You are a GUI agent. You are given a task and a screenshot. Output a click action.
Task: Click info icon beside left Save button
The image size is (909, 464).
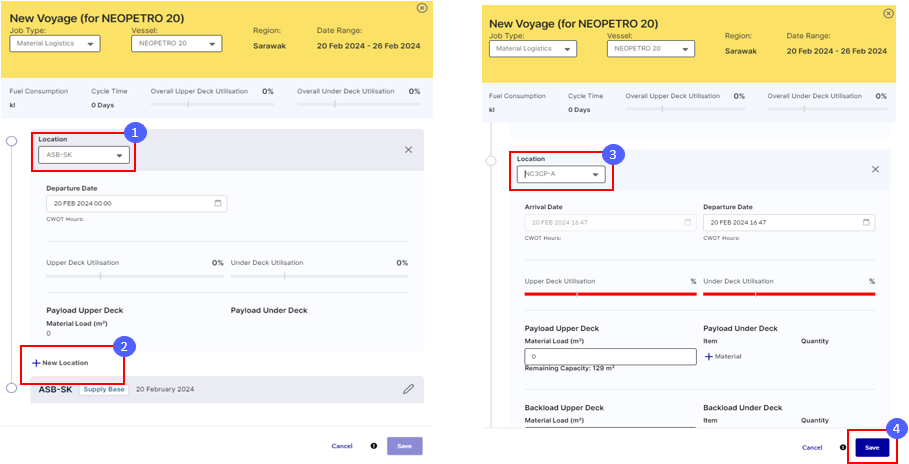point(374,446)
